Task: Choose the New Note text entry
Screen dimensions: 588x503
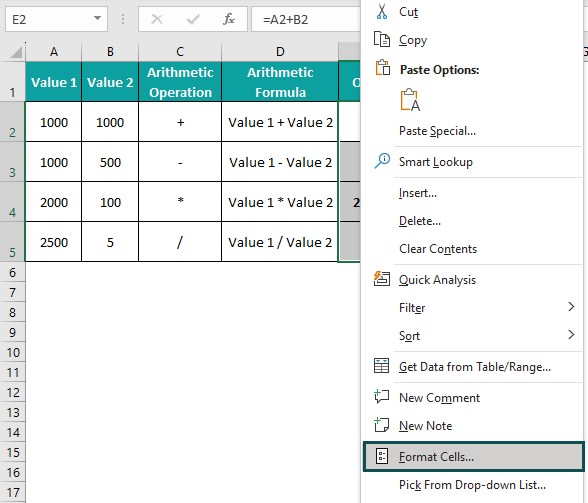Action: coord(426,426)
